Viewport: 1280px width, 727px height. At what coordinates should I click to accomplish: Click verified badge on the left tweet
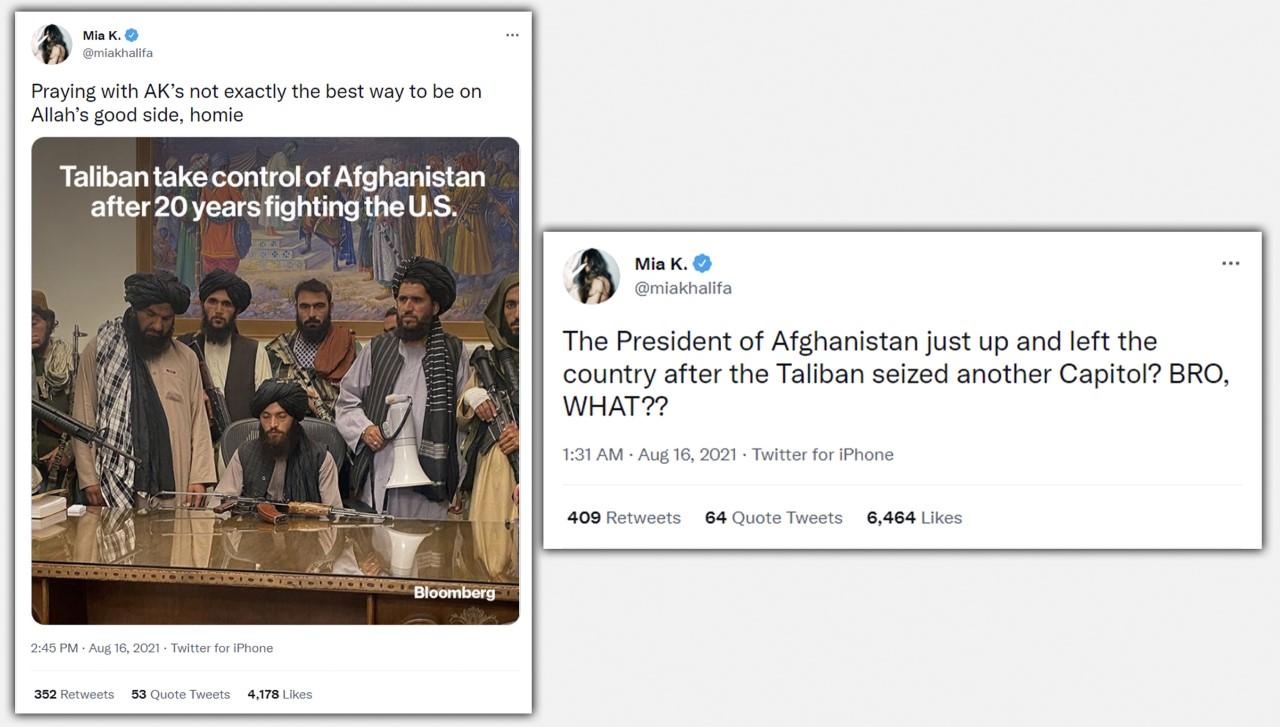click(132, 36)
